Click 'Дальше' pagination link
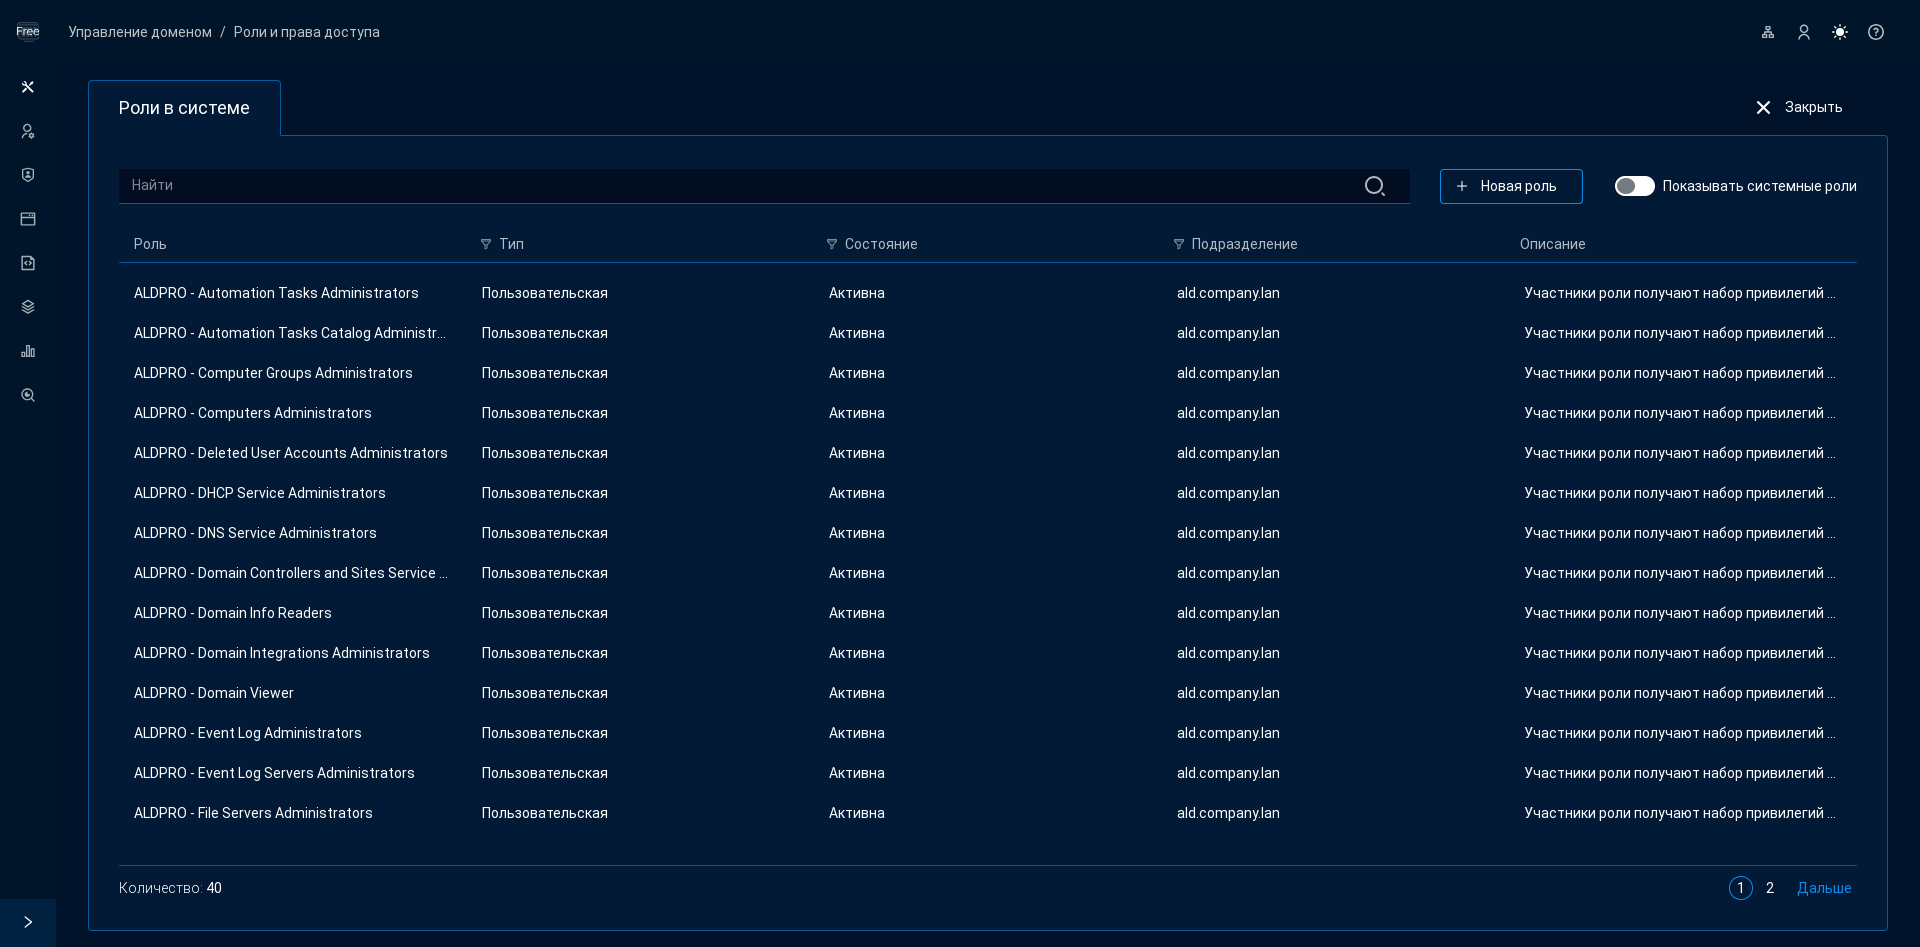The height and width of the screenshot is (947, 1920). pos(1823,888)
